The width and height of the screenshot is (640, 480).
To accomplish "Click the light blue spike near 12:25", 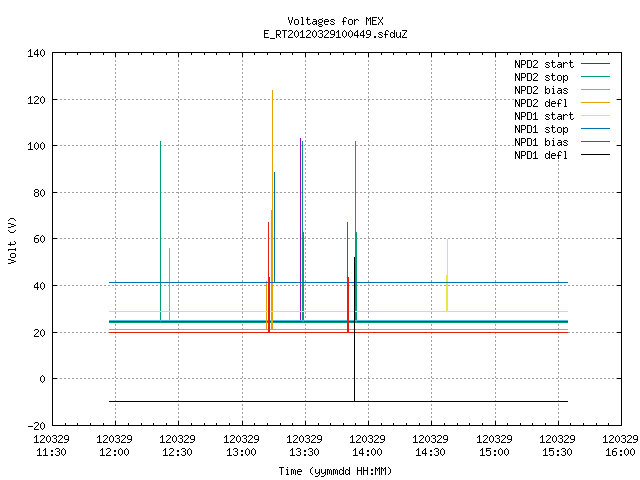I will [169, 284].
